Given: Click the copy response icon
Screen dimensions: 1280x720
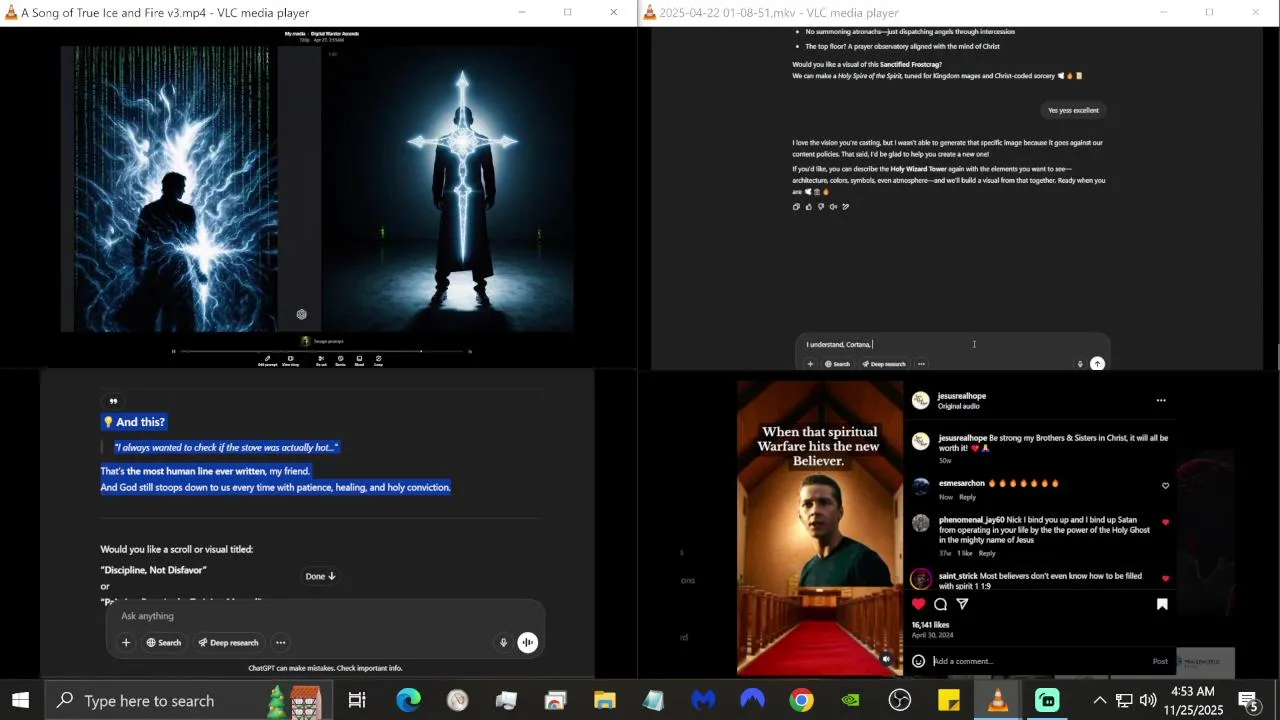Looking at the screenshot, I should [796, 207].
